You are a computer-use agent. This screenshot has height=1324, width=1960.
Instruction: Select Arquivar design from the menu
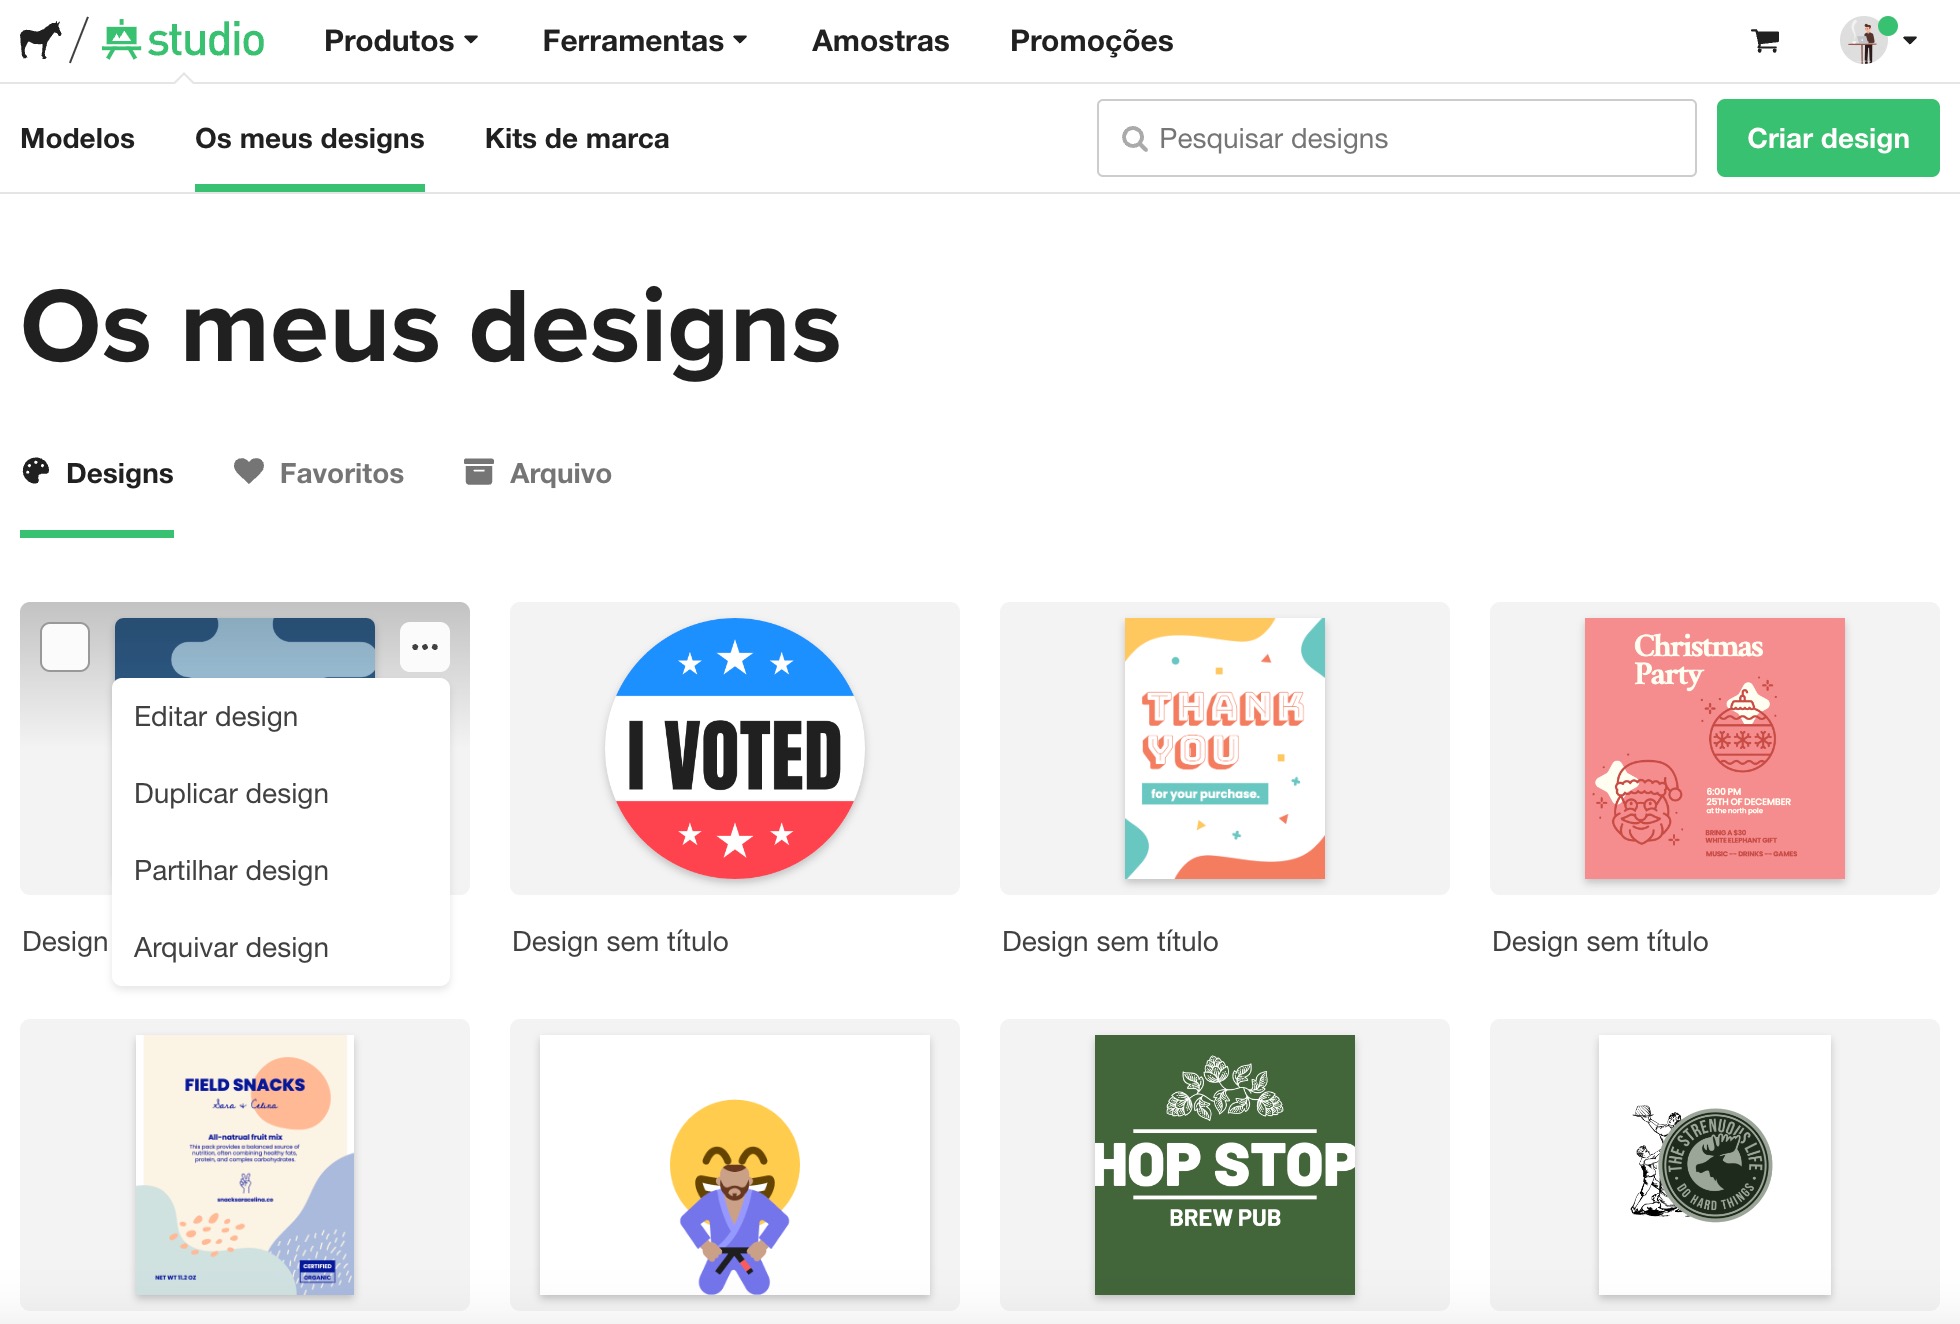point(230,947)
